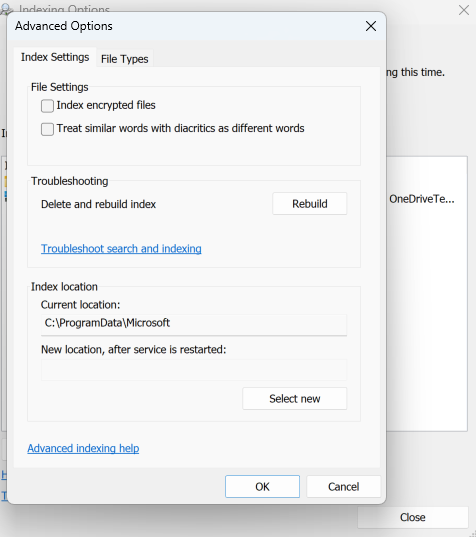Open Troubleshoot search and indexing link
The image size is (476, 537).
[121, 249]
